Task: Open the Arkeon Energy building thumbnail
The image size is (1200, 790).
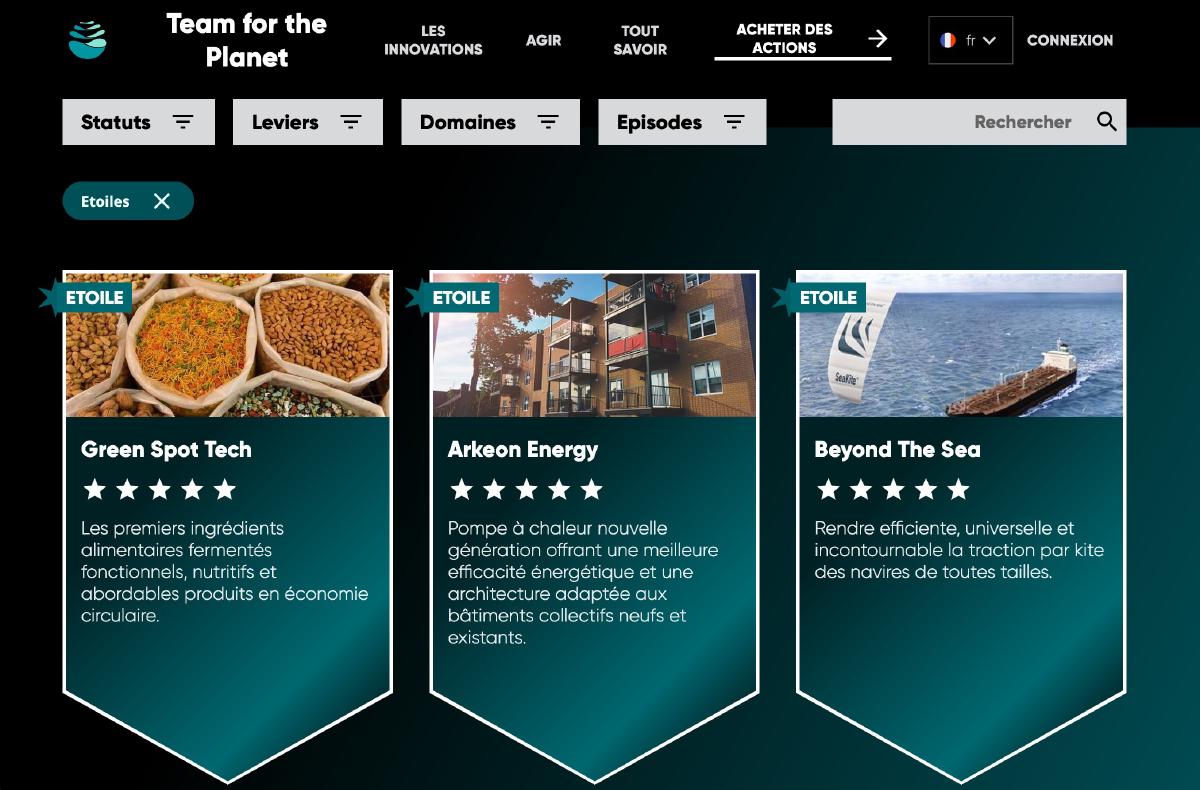Action: point(595,345)
